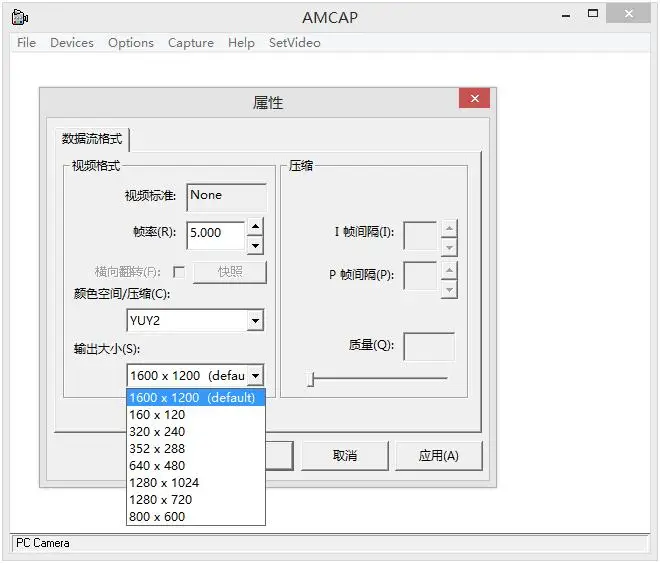Choose 352 x 288 resolution

pos(196,449)
